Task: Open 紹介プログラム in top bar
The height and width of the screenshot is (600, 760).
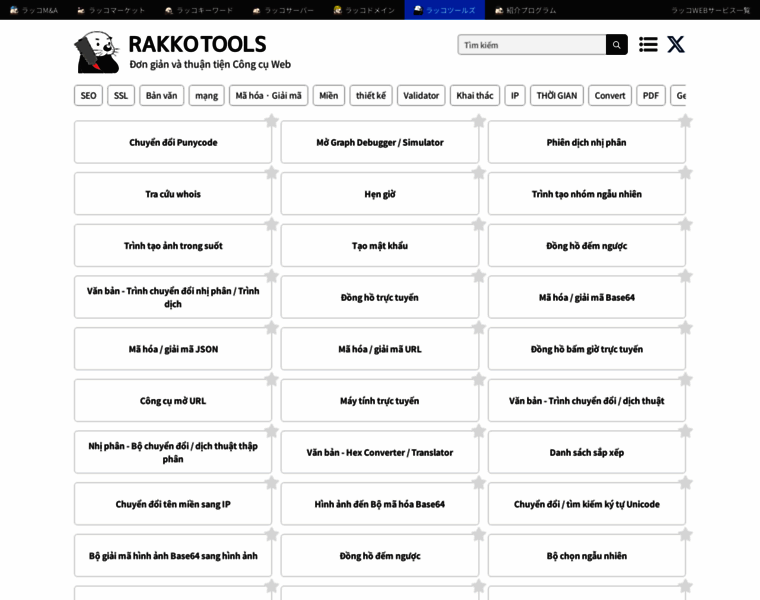Action: (x=525, y=10)
